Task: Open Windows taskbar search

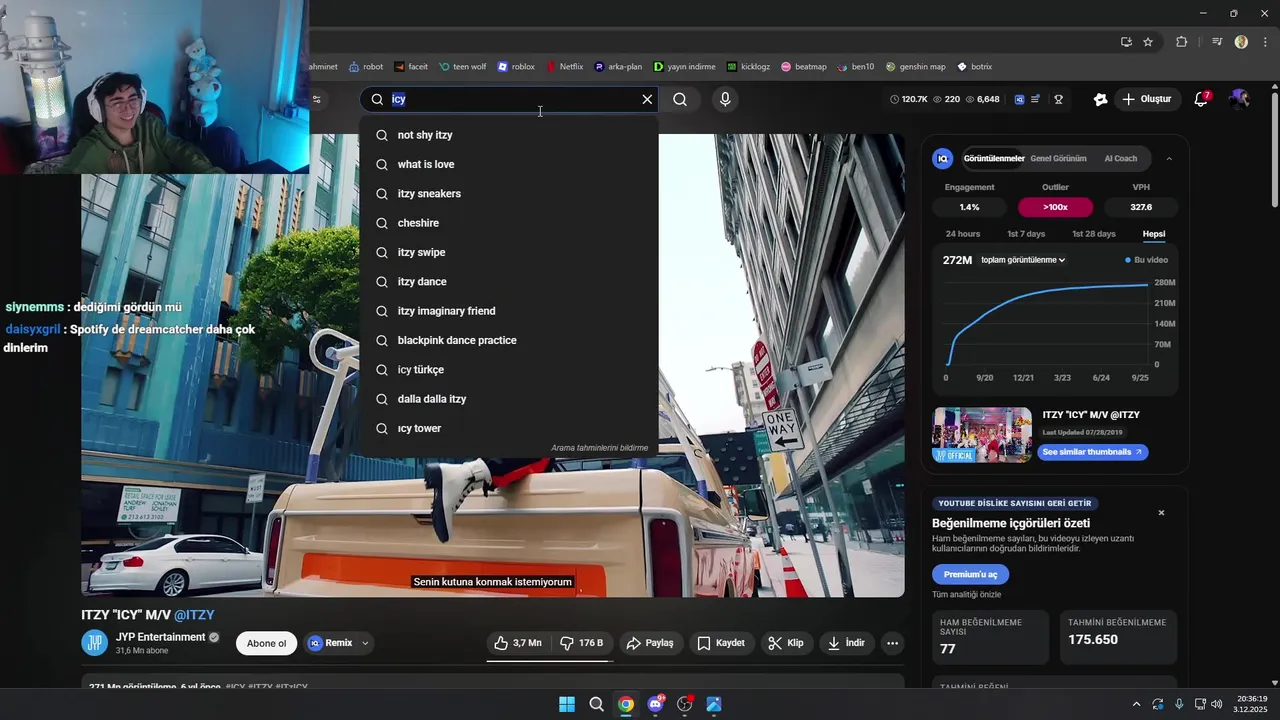Action: coord(597,704)
